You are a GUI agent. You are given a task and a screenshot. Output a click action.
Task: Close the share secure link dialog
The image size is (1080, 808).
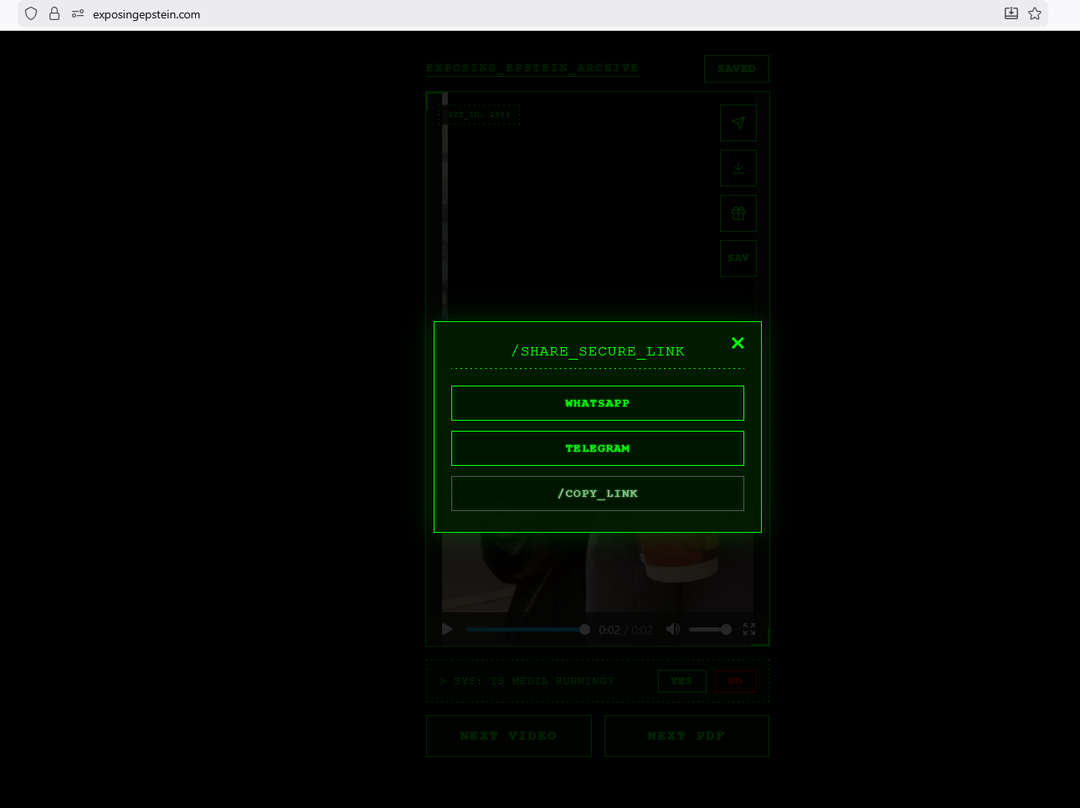738,343
